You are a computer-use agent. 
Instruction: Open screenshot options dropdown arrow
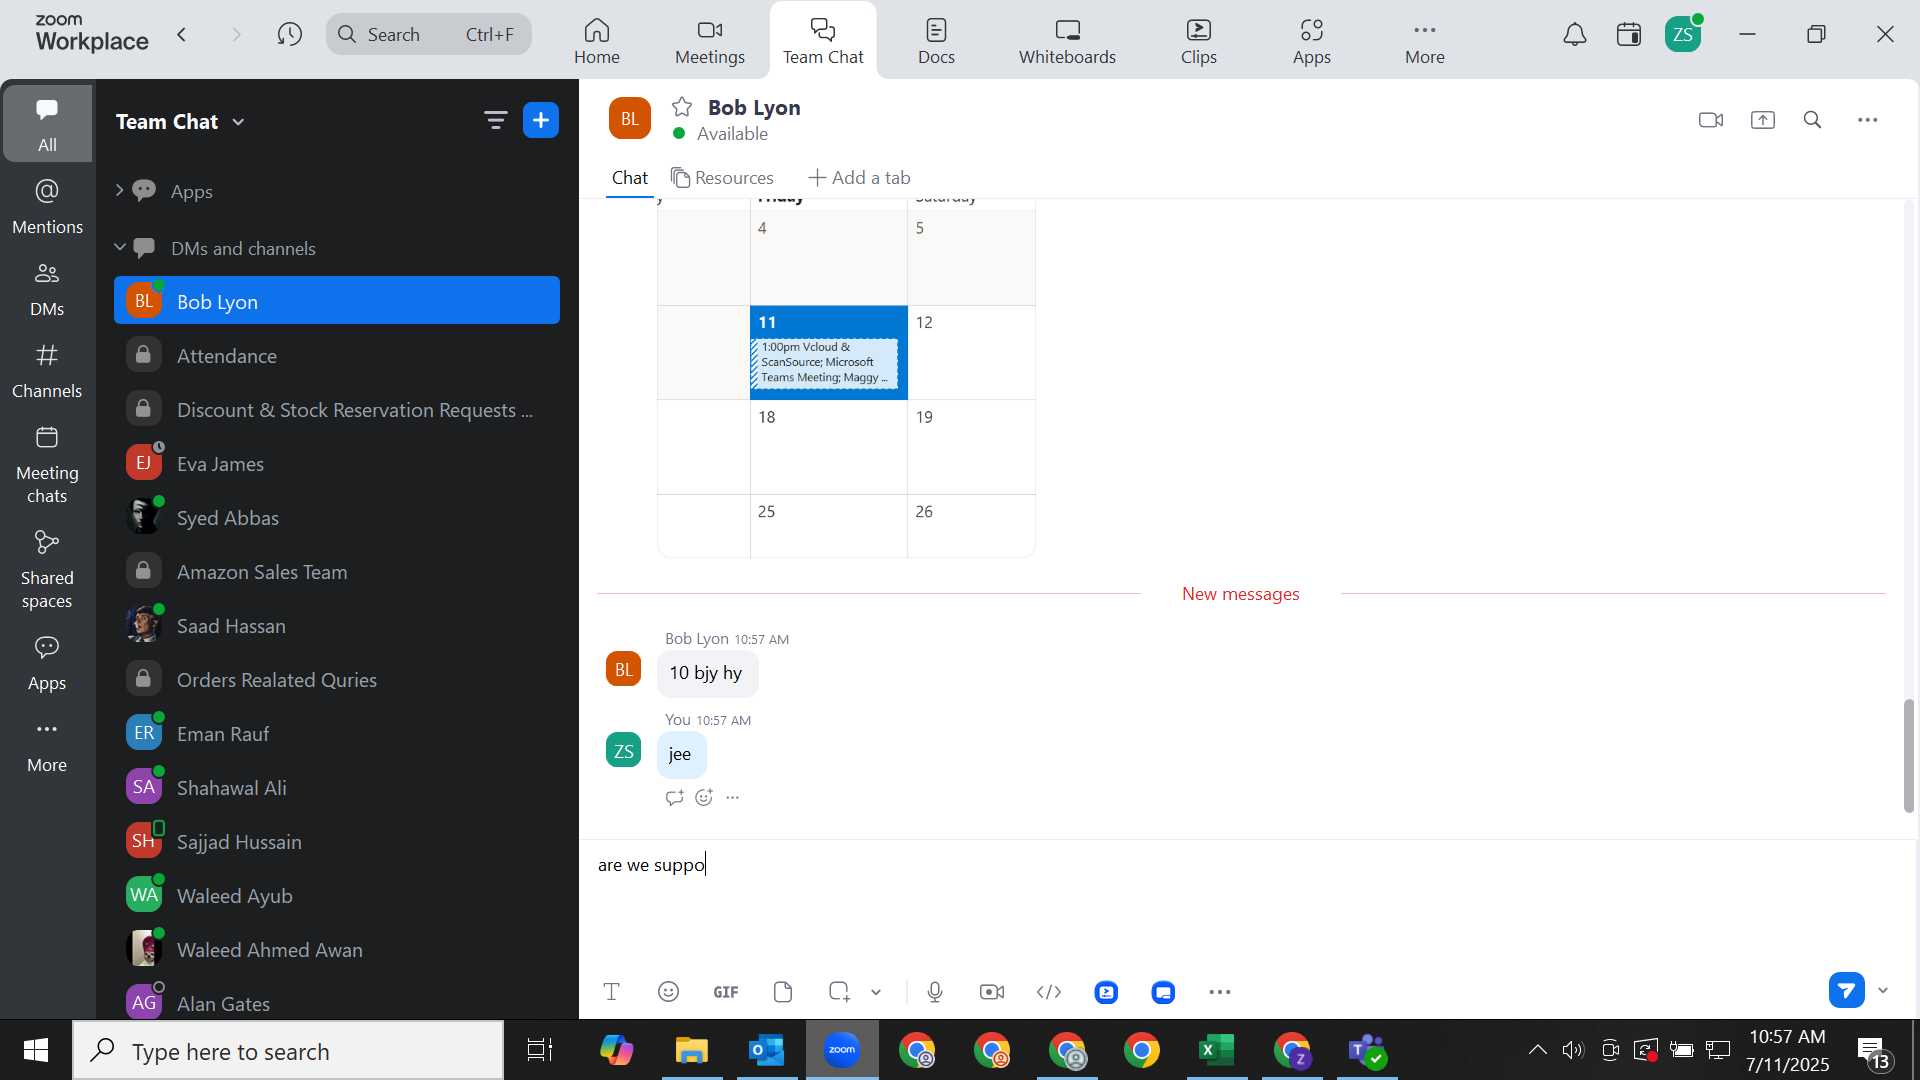[876, 992]
